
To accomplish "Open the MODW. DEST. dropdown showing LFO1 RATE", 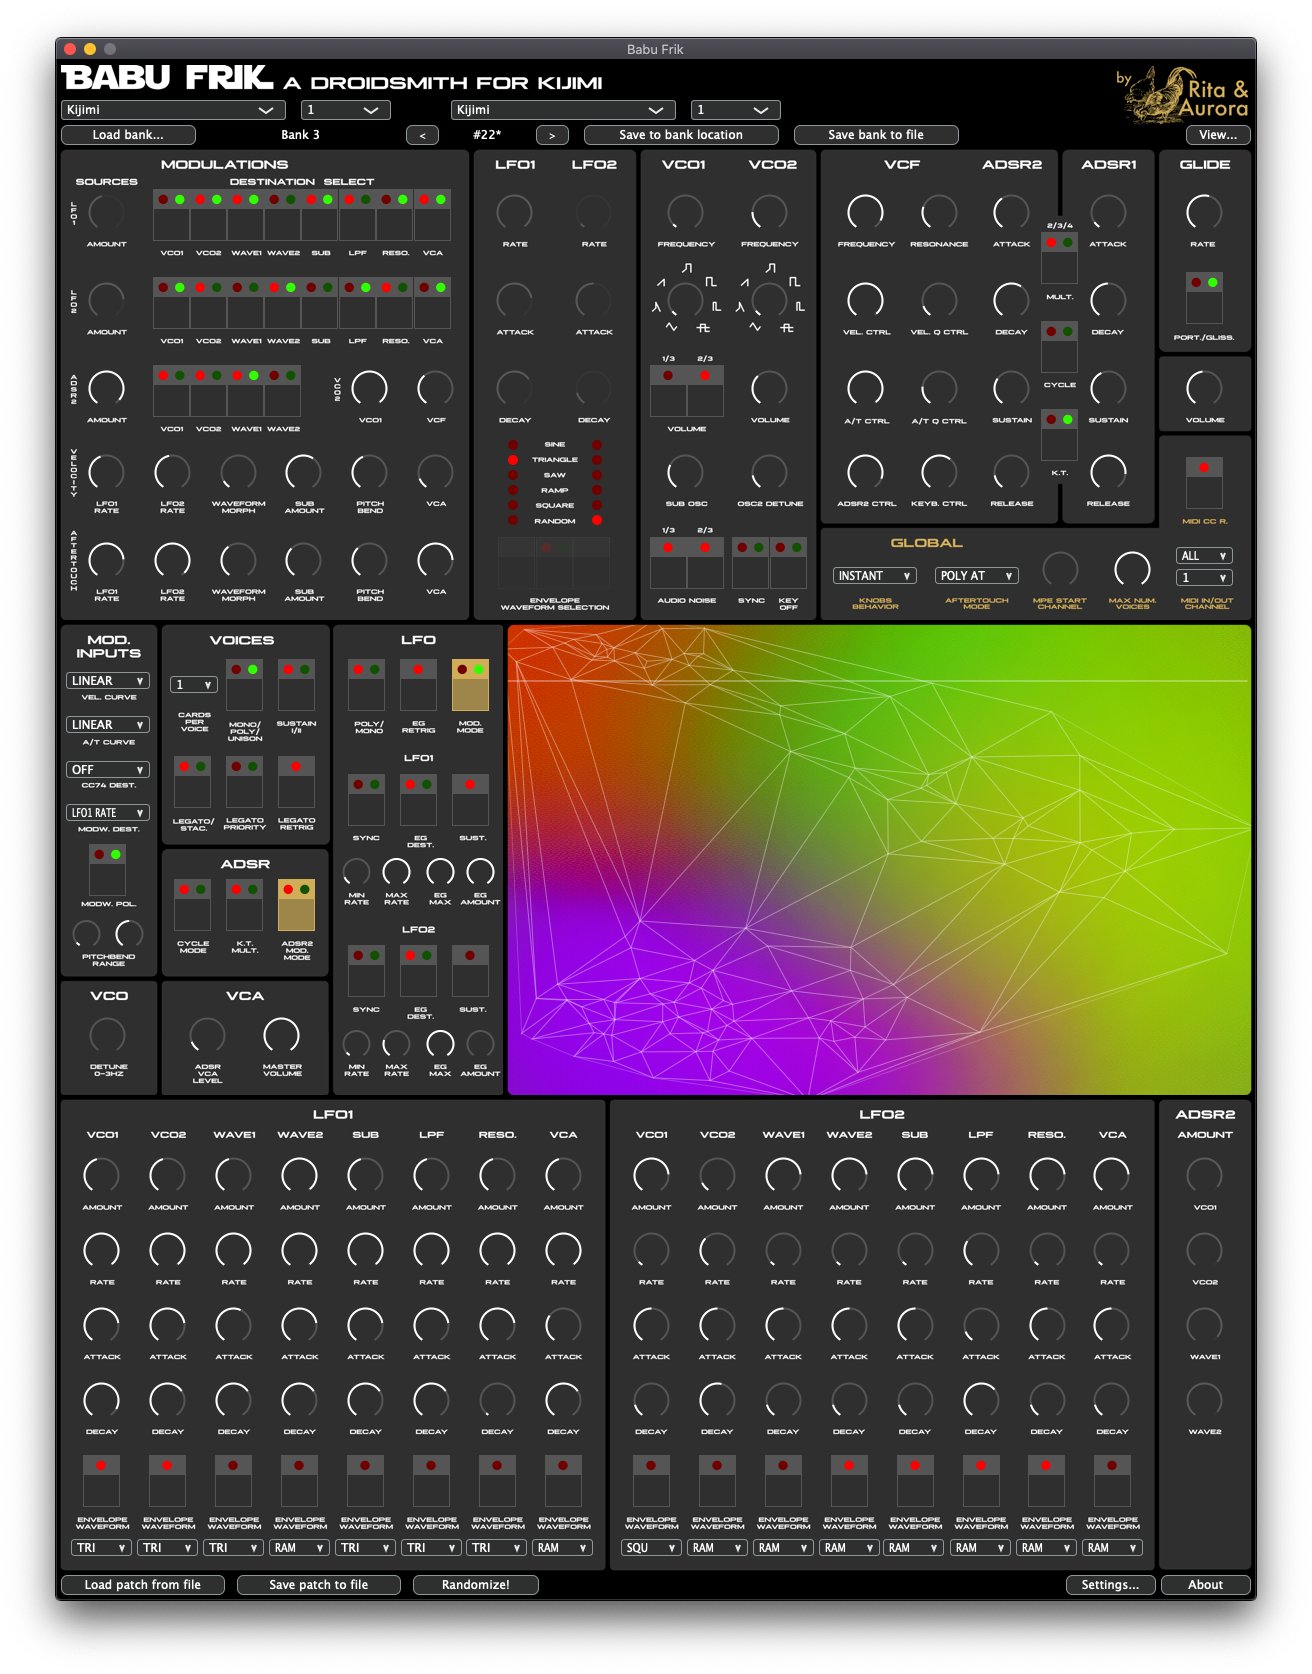I will 108,813.
